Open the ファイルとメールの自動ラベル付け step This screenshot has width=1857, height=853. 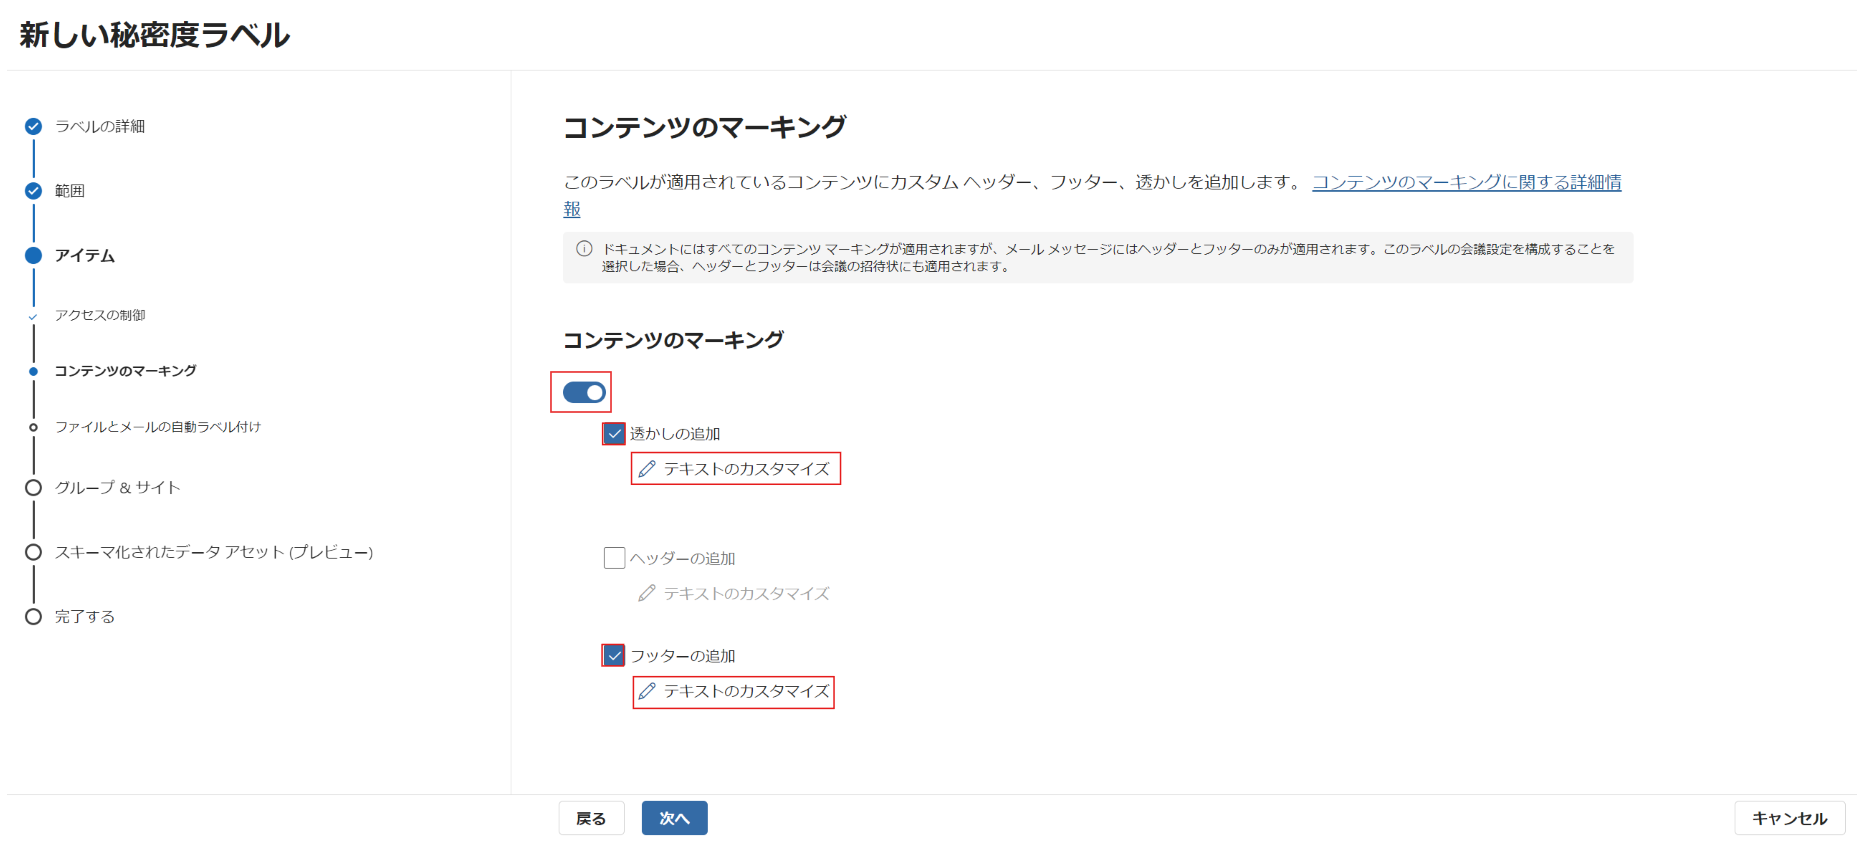tap(157, 427)
